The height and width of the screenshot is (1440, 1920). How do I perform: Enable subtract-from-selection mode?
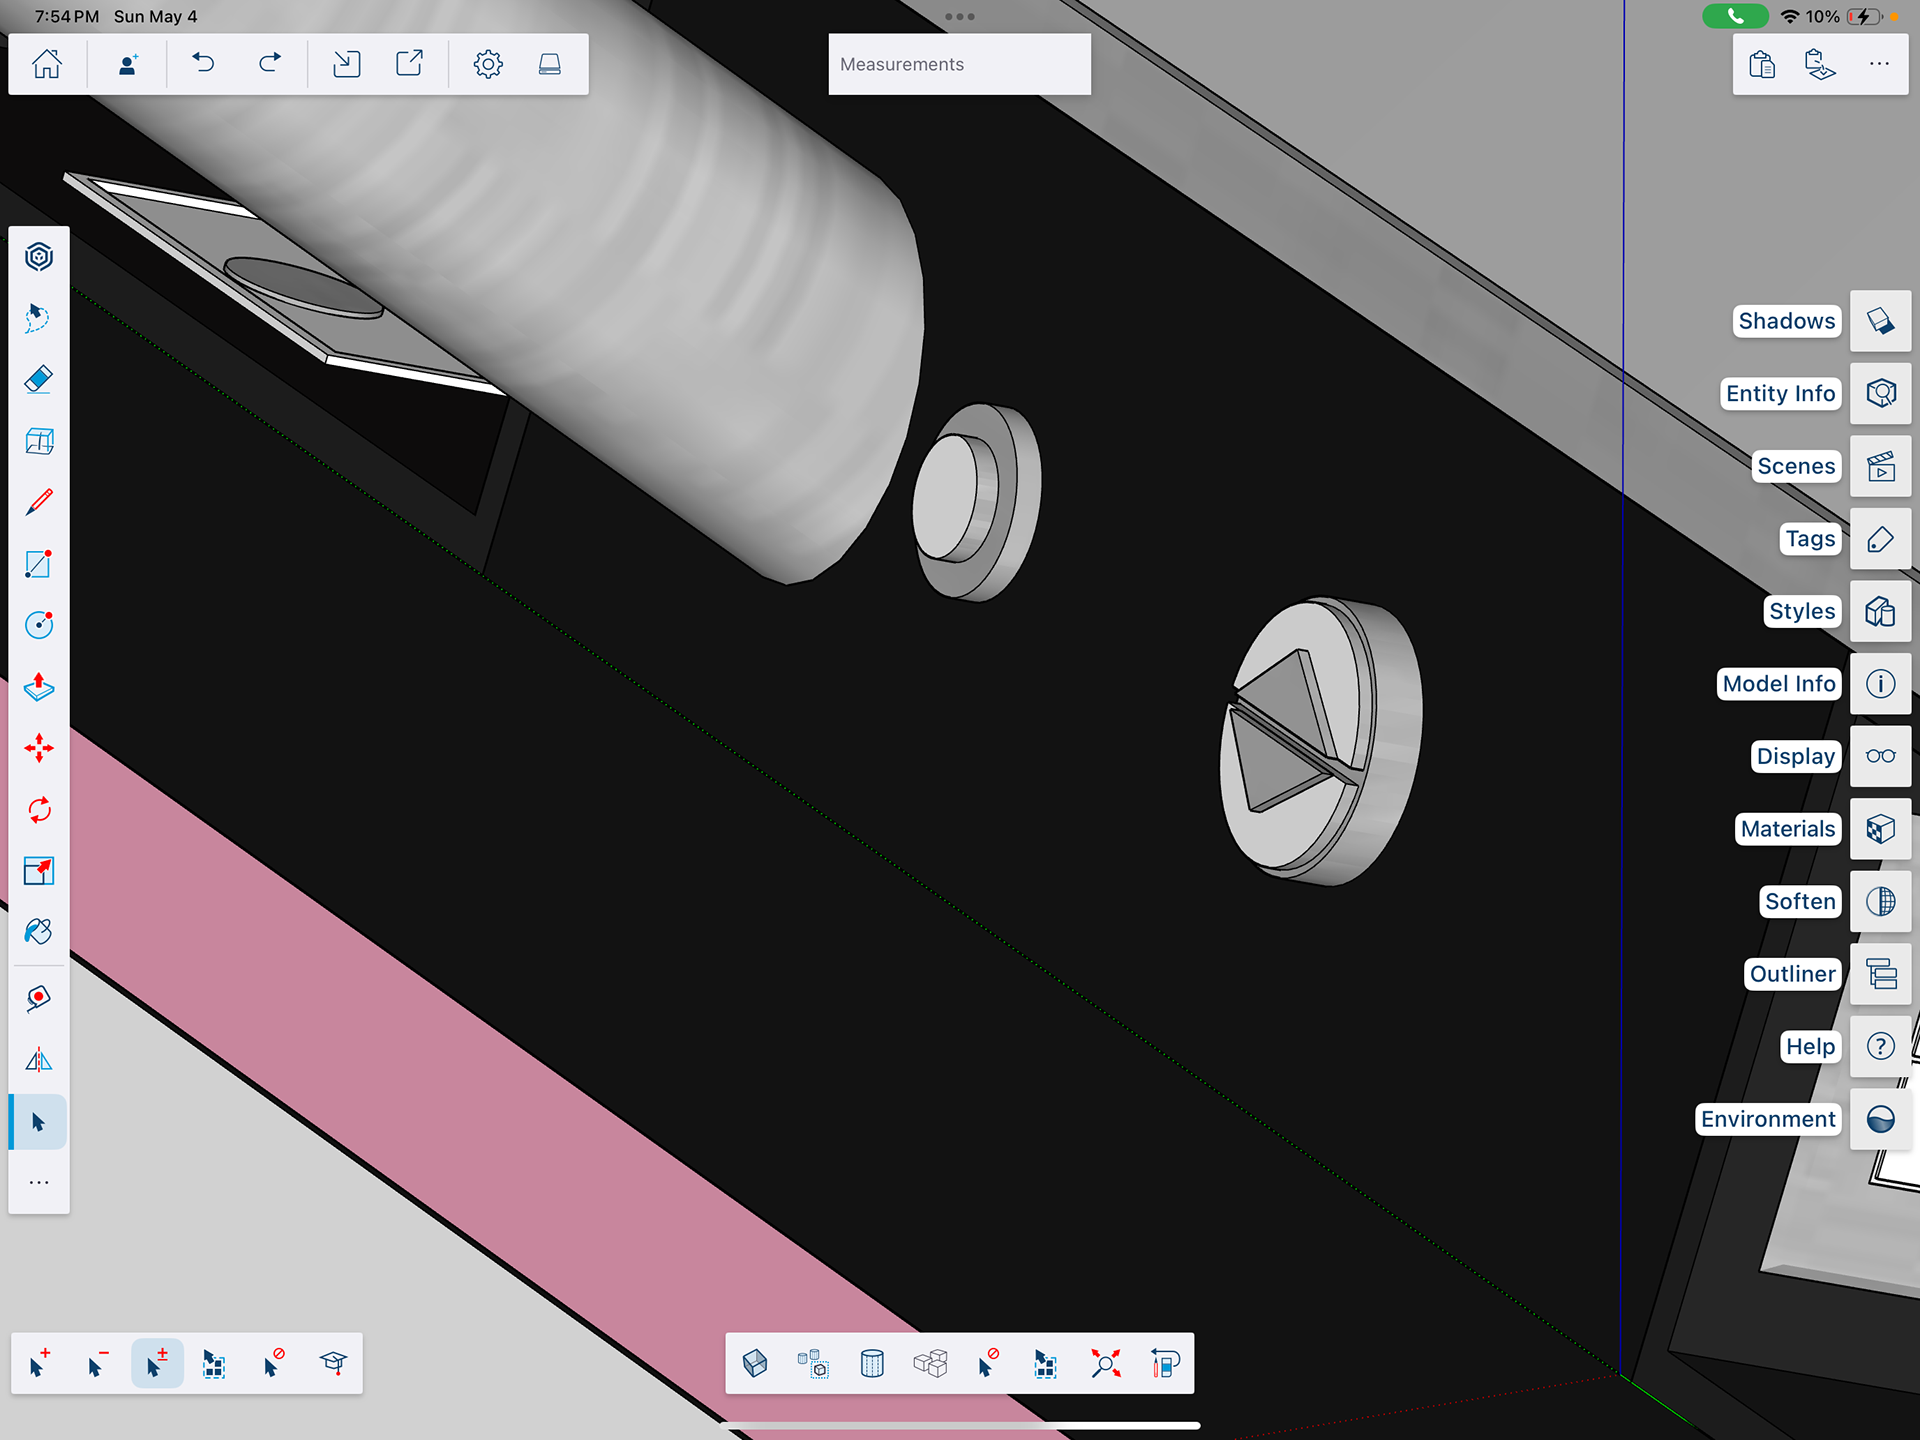coord(97,1364)
